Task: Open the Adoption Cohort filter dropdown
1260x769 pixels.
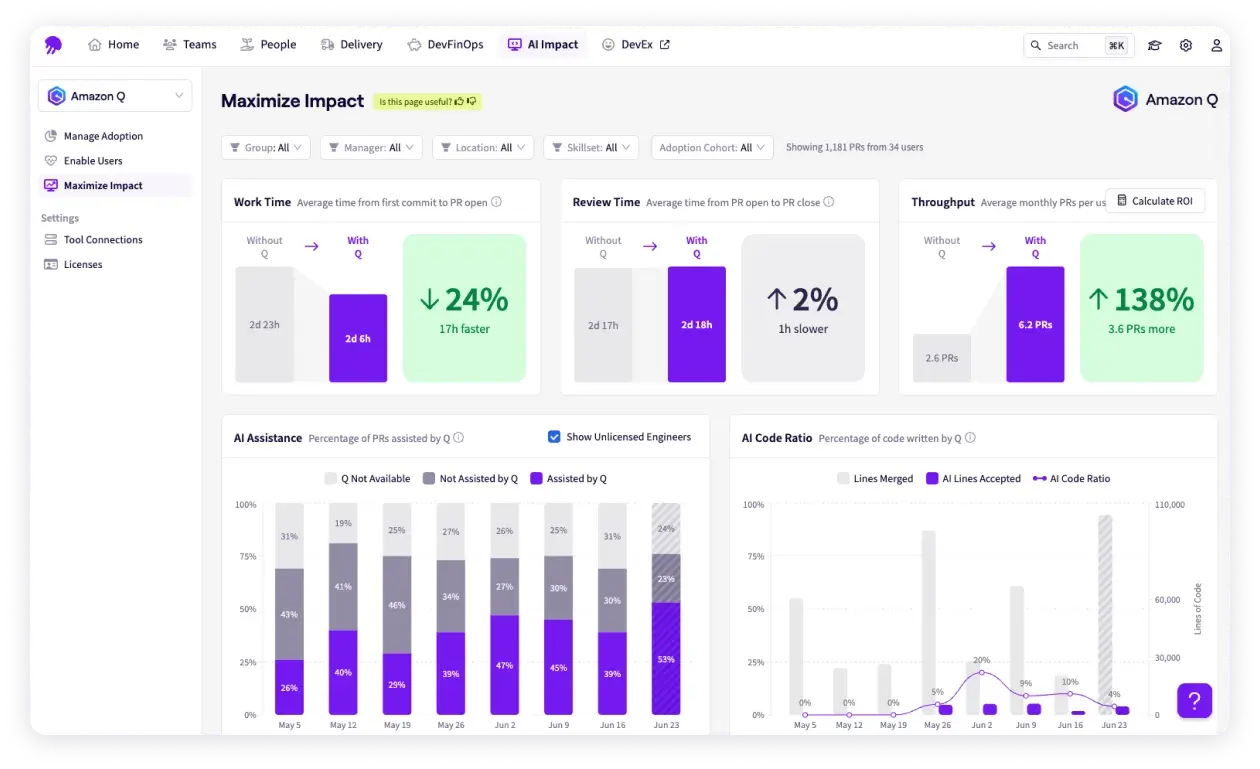Action: pos(712,148)
